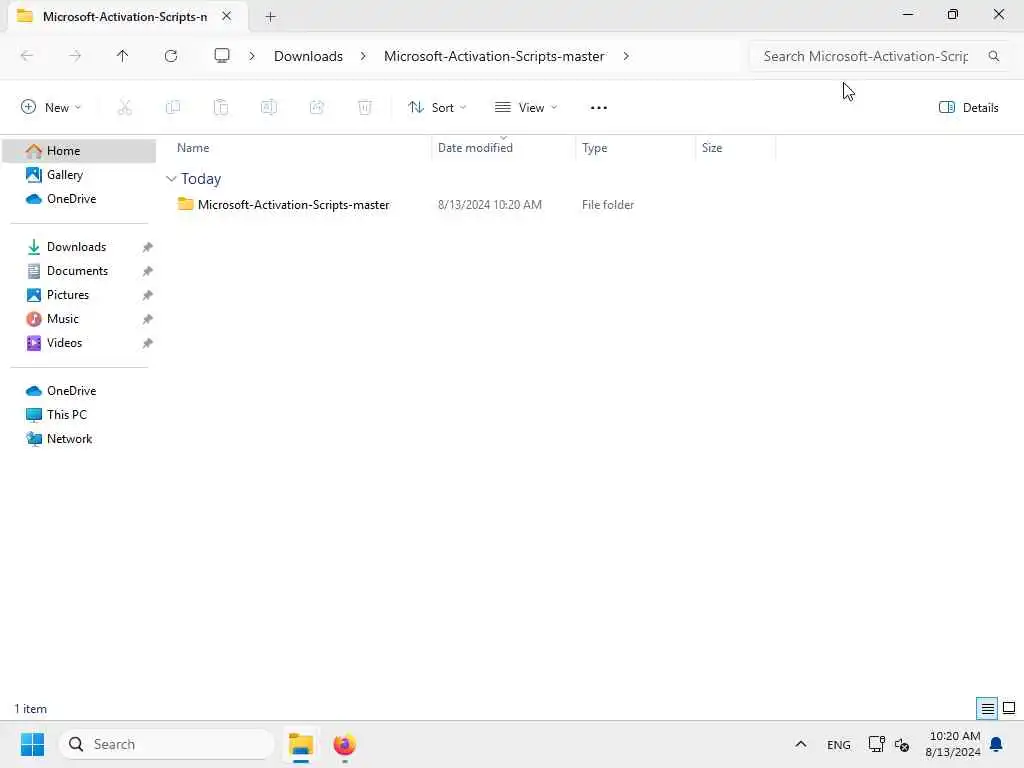Click the Cut toolbar icon
The width and height of the screenshot is (1024, 768).
[125, 107]
